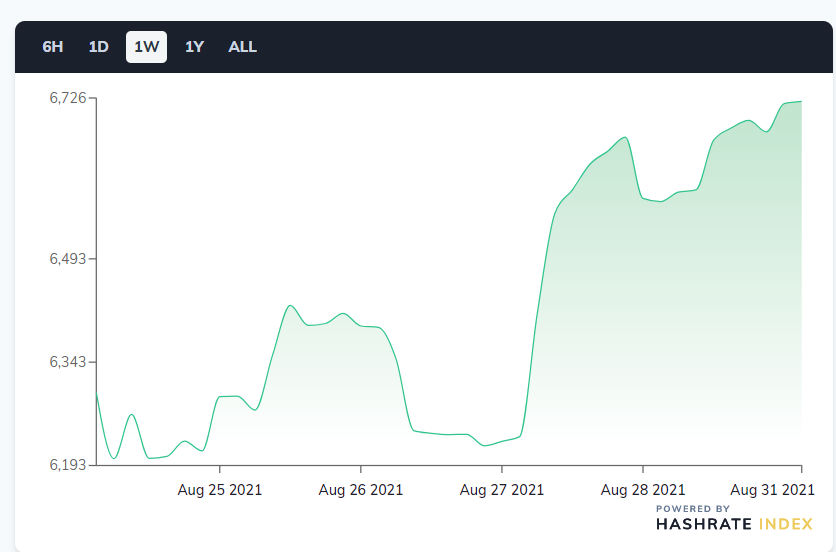Select the active 1W range tab
Viewport: 836px width, 552px height.
pos(147,47)
